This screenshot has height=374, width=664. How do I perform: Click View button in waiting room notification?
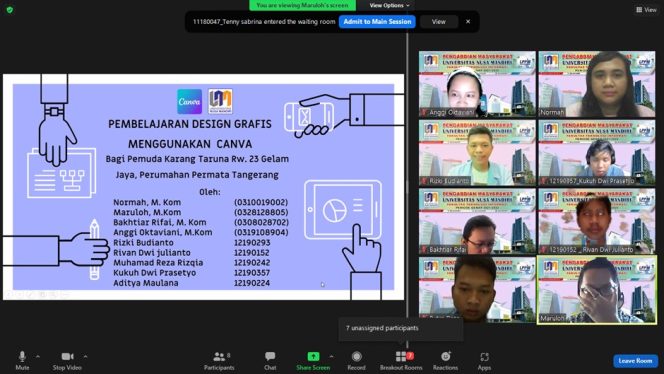[x=439, y=22]
